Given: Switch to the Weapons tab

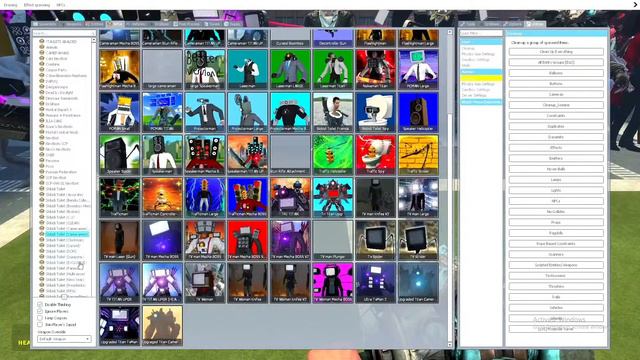Looking at the screenshot, I should point(71,24).
